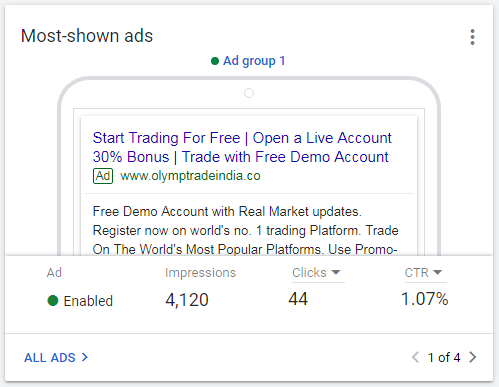The image size is (499, 387).
Task: Click the Start Trading For Free headline
Action: [166, 138]
